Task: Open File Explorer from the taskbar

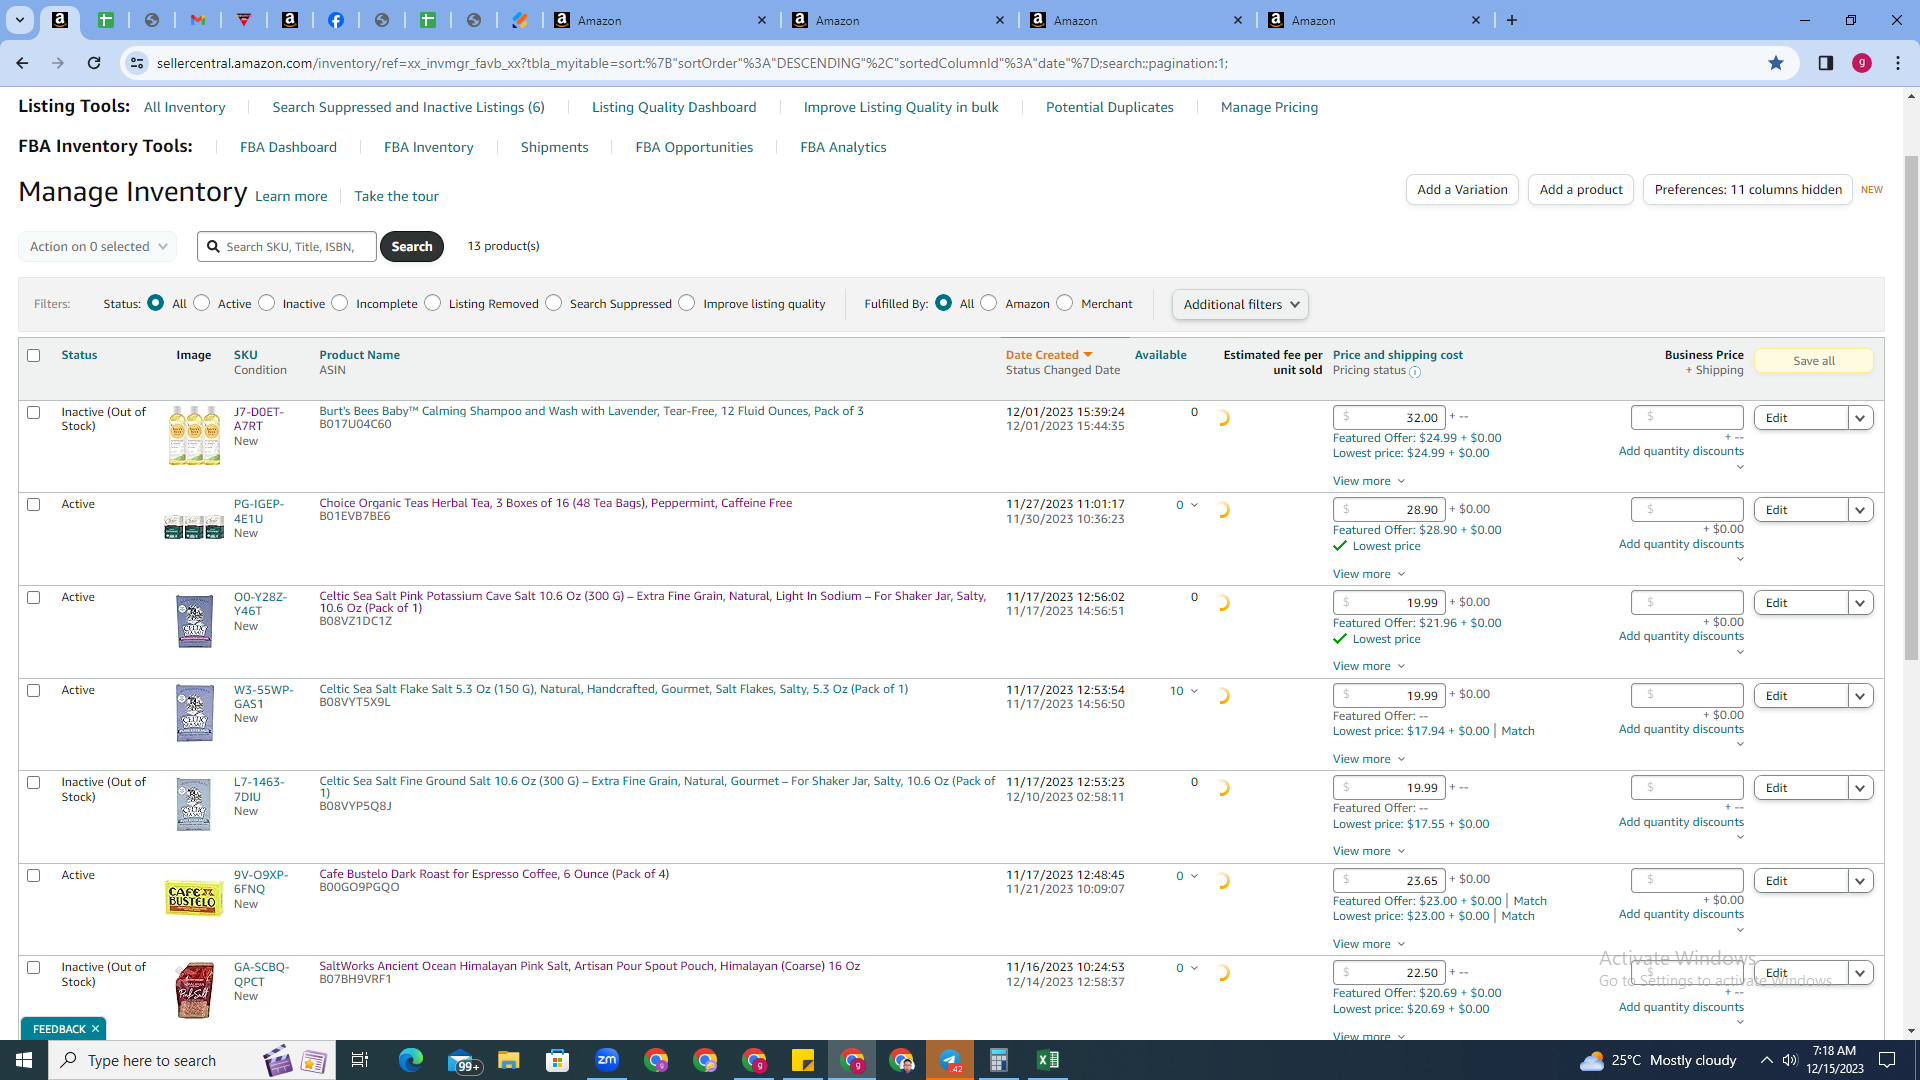Action: (509, 1060)
